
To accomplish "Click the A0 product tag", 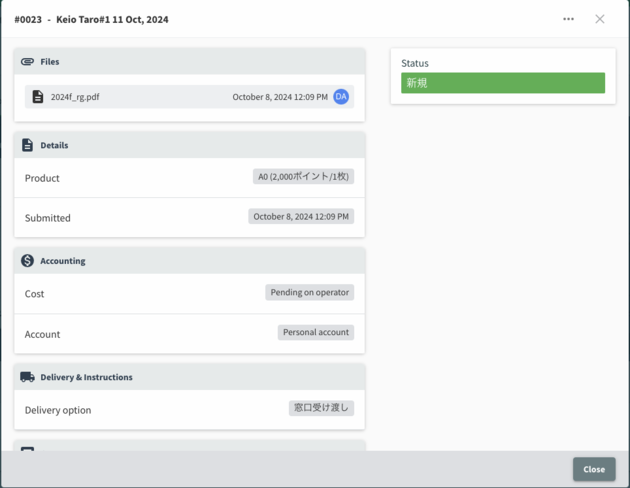I will [303, 177].
